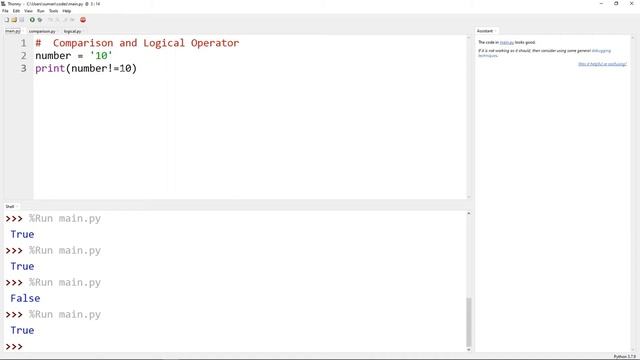Select the Assistant panel tab
640x360 pixels.
[485, 31]
